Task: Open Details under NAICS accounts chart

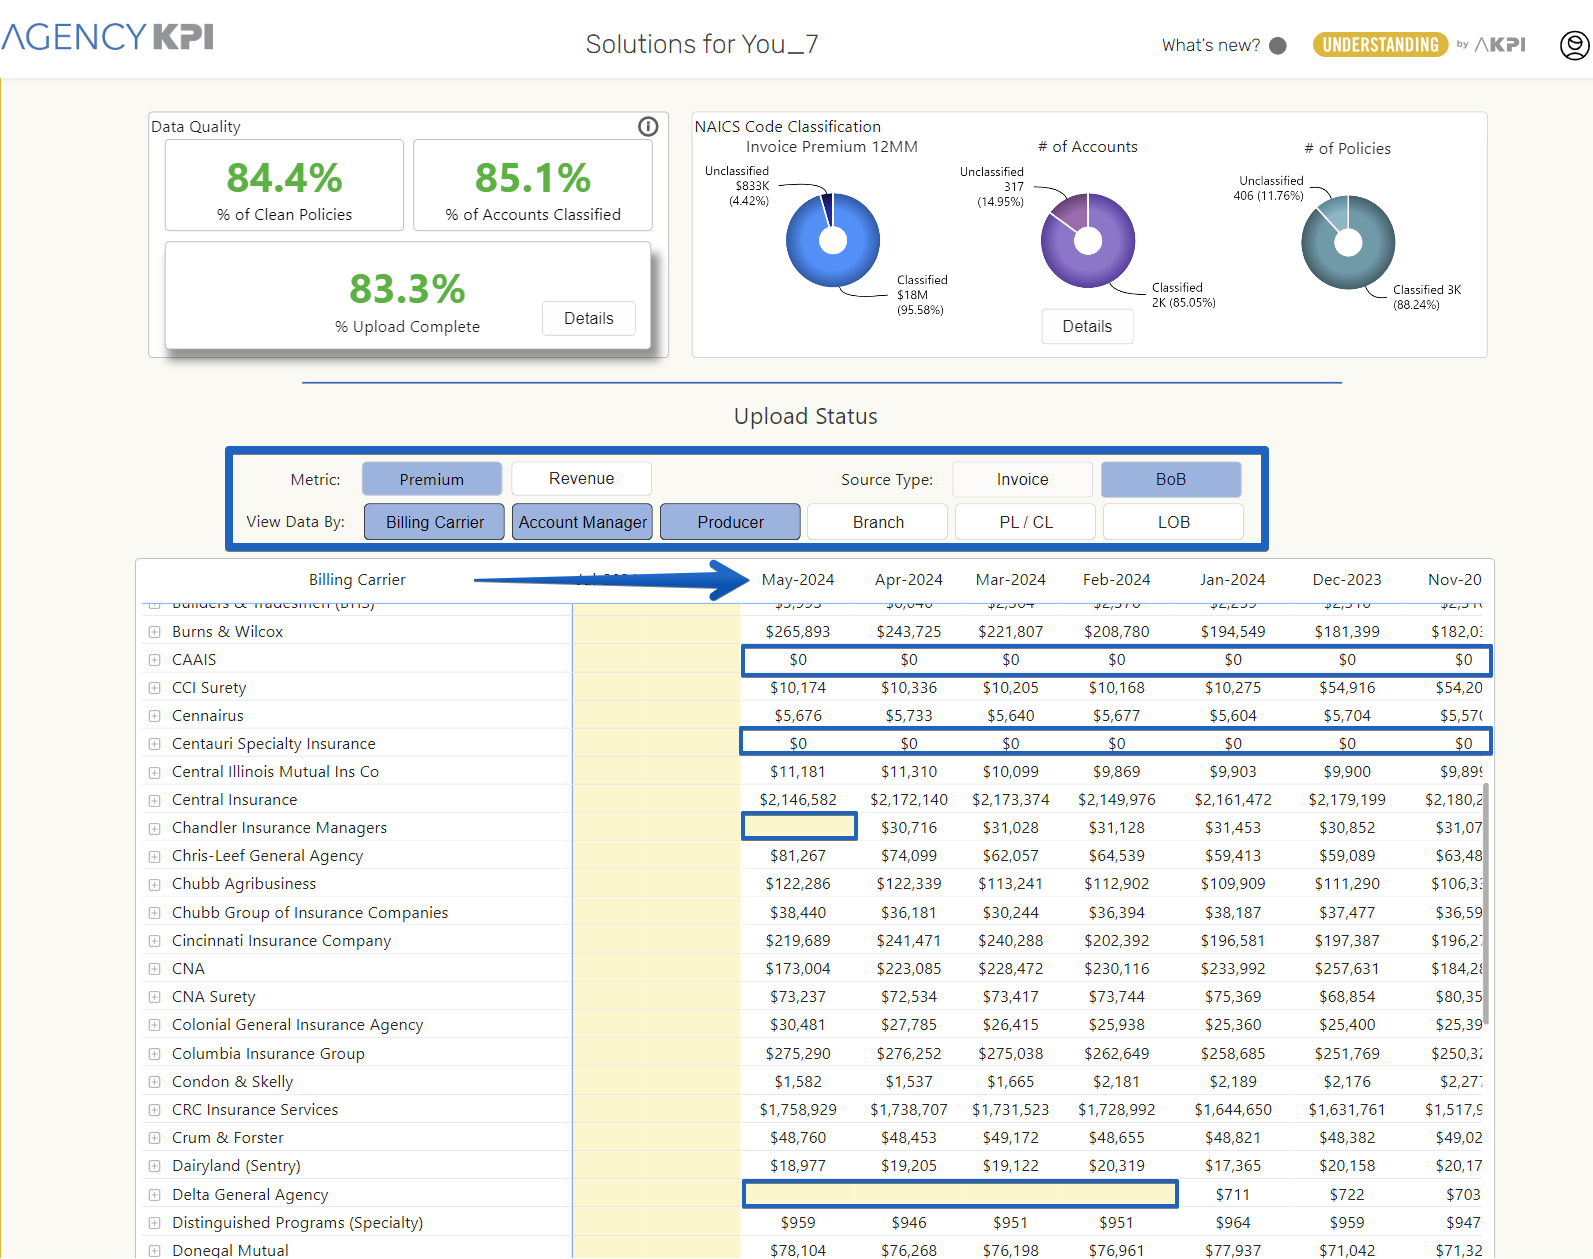Action: point(1087,326)
